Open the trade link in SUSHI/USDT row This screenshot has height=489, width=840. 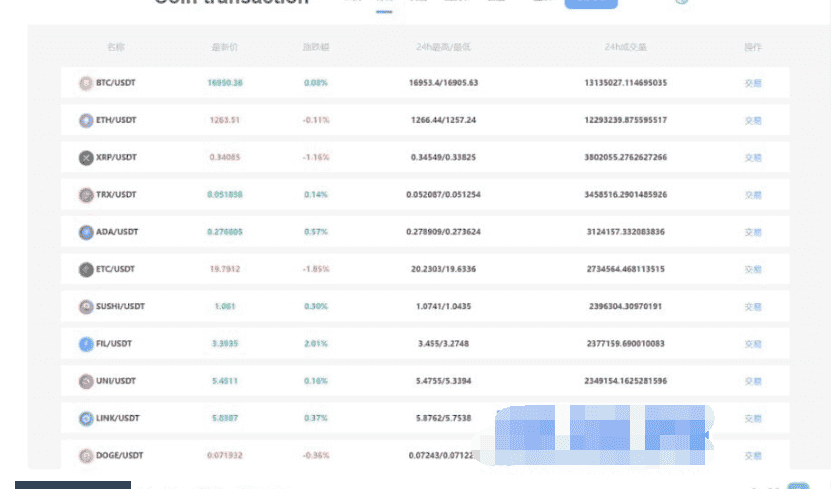pos(753,306)
